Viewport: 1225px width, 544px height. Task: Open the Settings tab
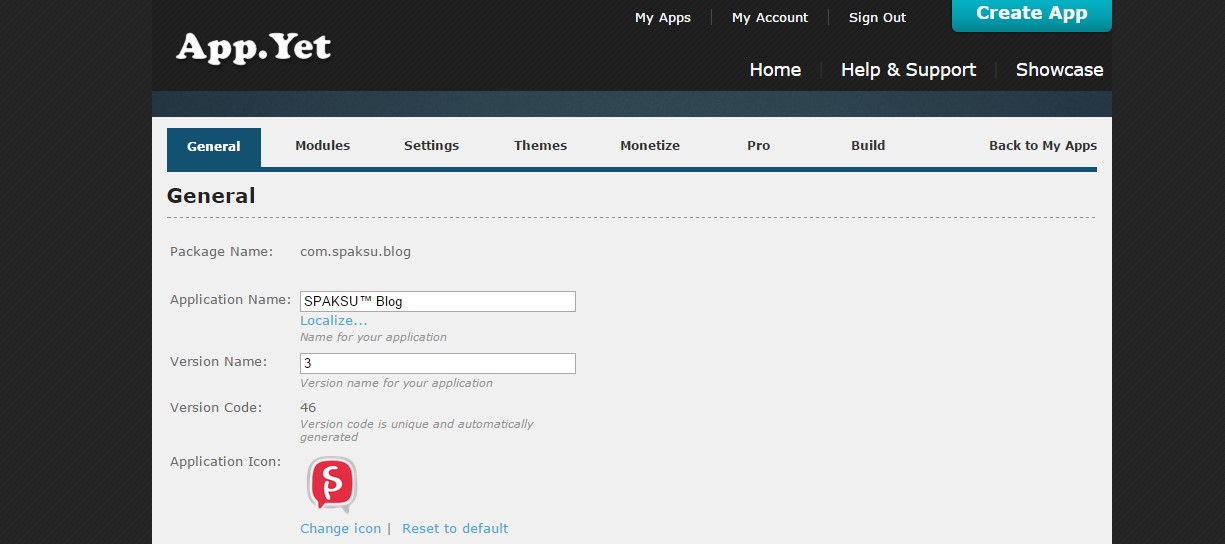pyautogui.click(x=431, y=145)
